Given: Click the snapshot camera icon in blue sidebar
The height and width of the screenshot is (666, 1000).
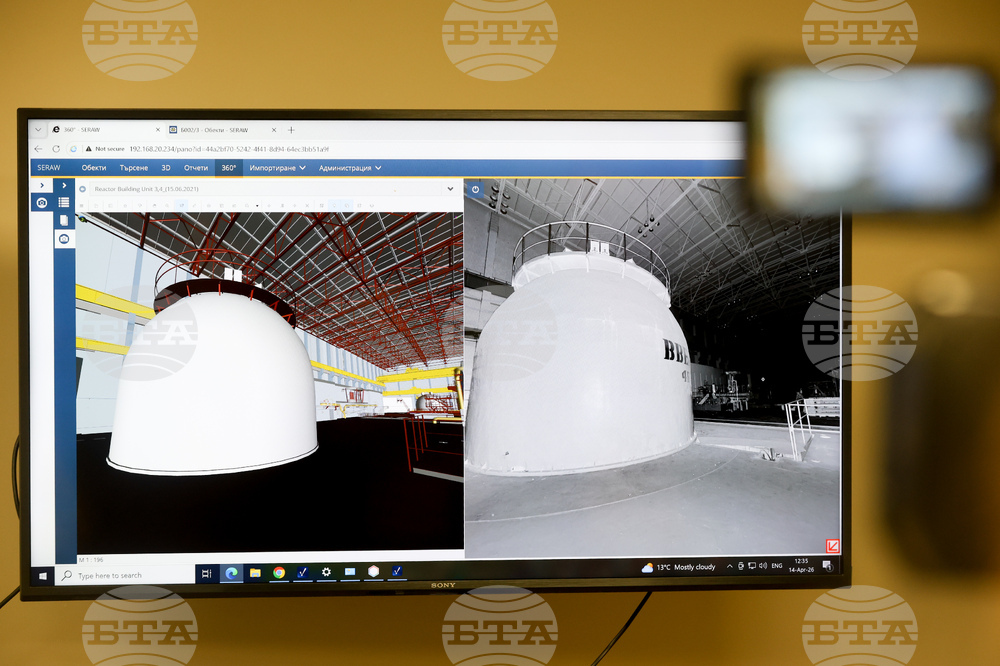Looking at the screenshot, I should 64,239.
